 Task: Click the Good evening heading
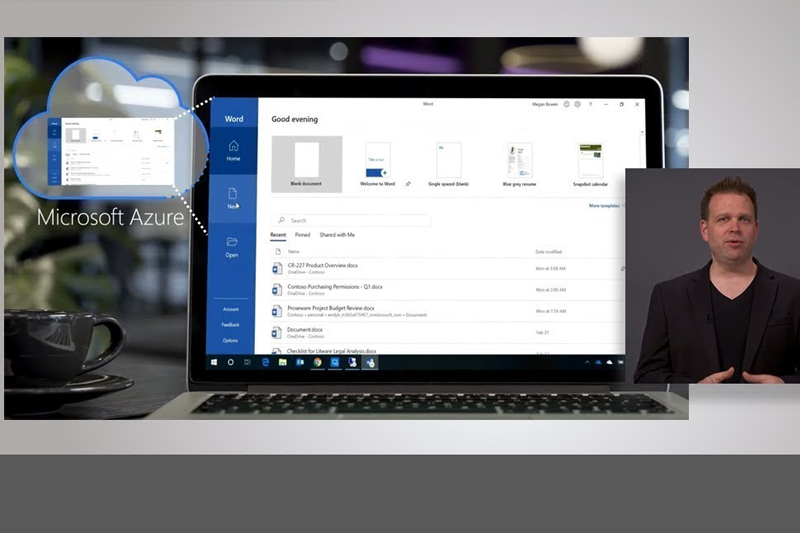pos(294,119)
